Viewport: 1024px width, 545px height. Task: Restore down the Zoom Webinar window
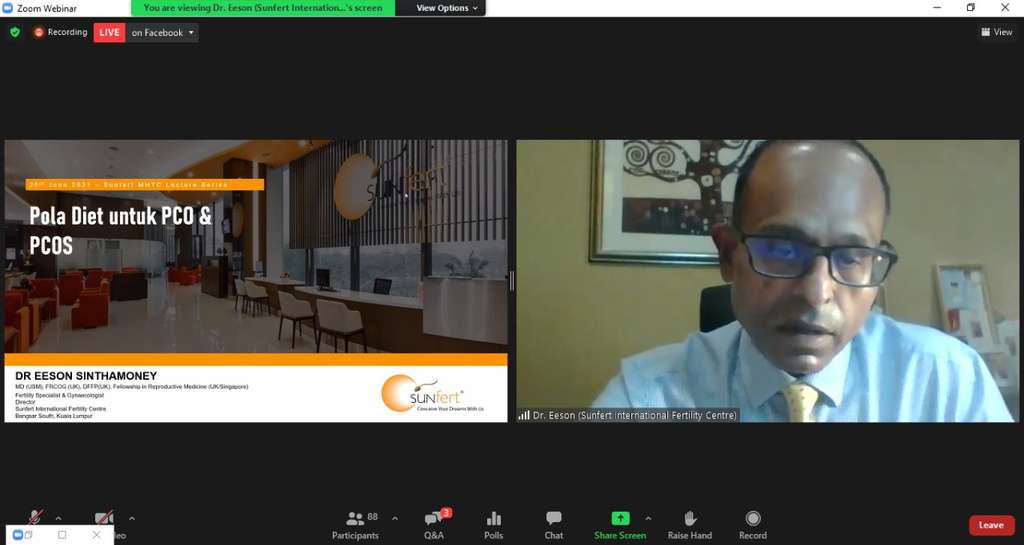pyautogui.click(x=970, y=8)
